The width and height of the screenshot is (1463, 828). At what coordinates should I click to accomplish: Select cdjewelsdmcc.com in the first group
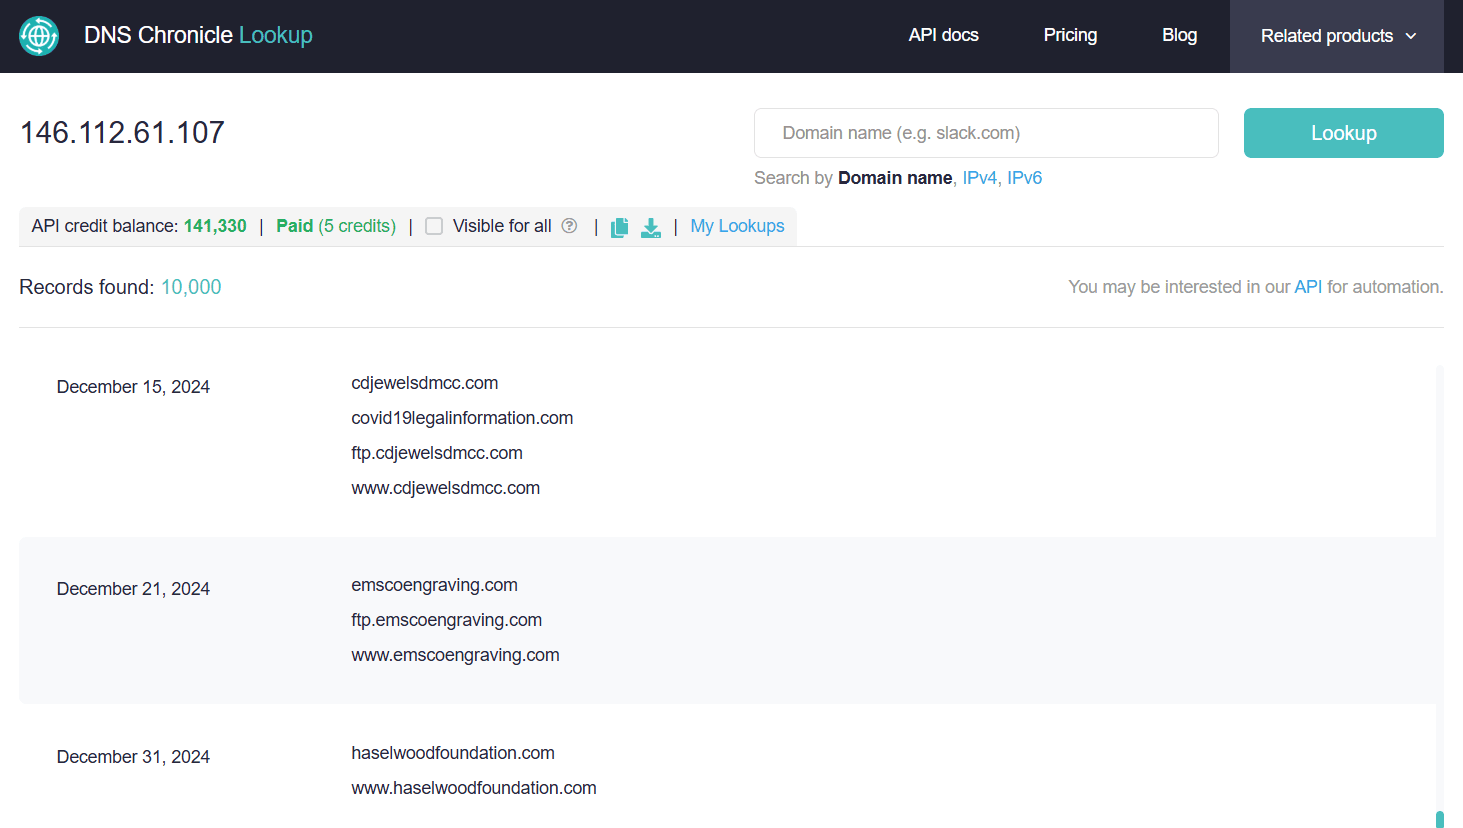[425, 383]
